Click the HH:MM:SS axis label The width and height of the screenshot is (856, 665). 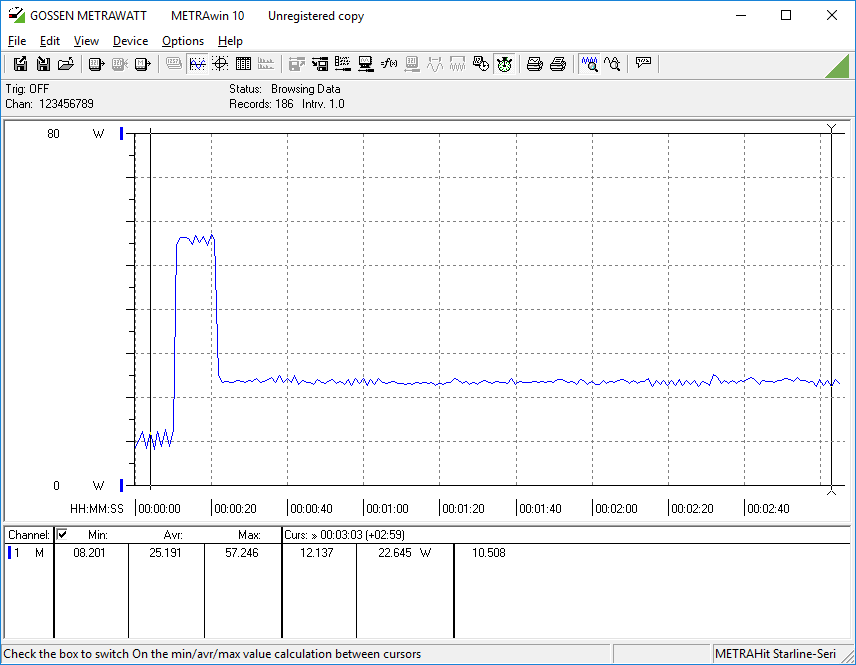(97, 509)
